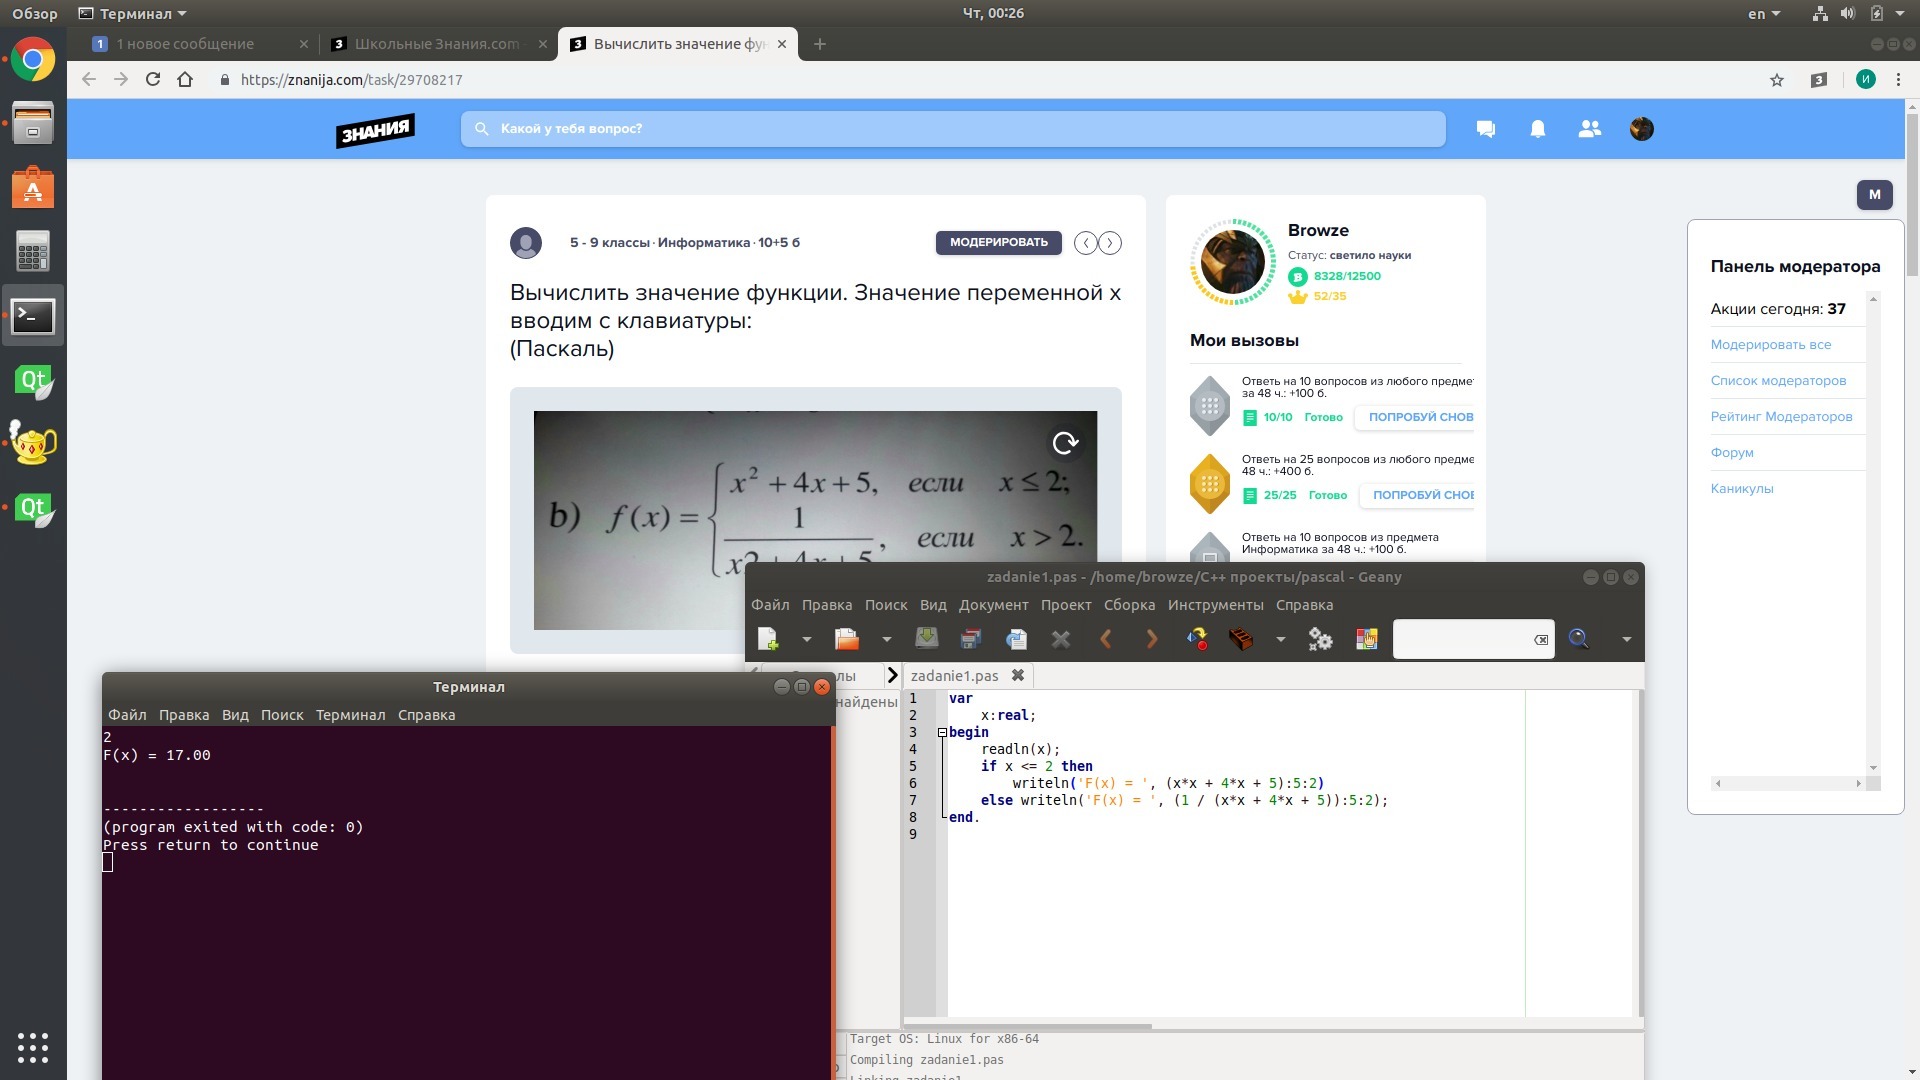The image size is (1920, 1080).
Task: Rotate the task image with the circular arrow icon
Action: click(x=1065, y=443)
